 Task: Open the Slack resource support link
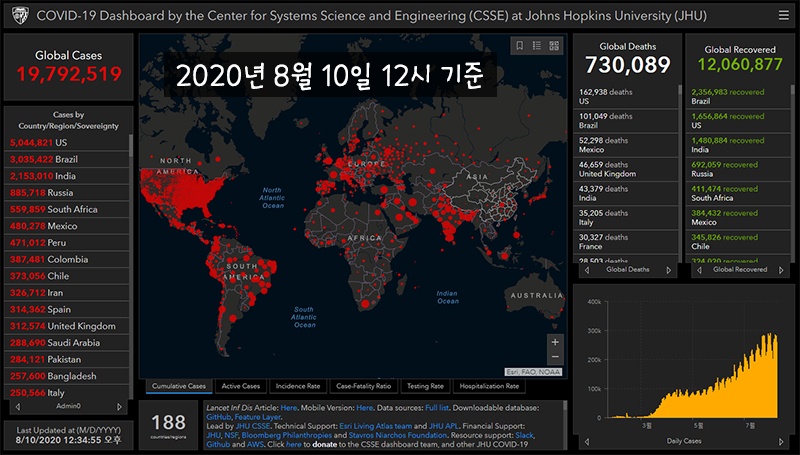(x=524, y=436)
